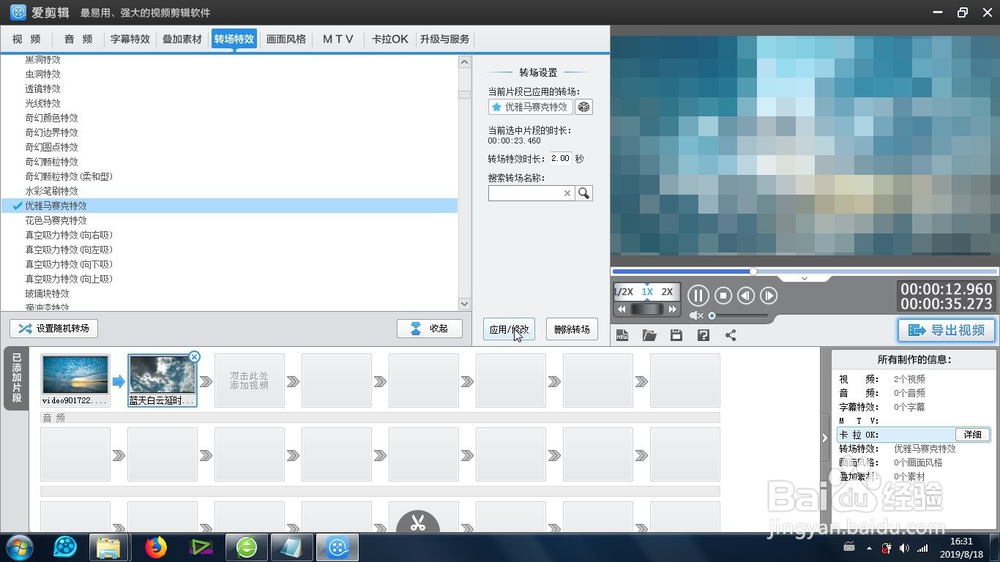Viewport: 1000px width, 562px height.
Task: Click the 双击此处添加视频 placeholder slot
Action: [249, 381]
